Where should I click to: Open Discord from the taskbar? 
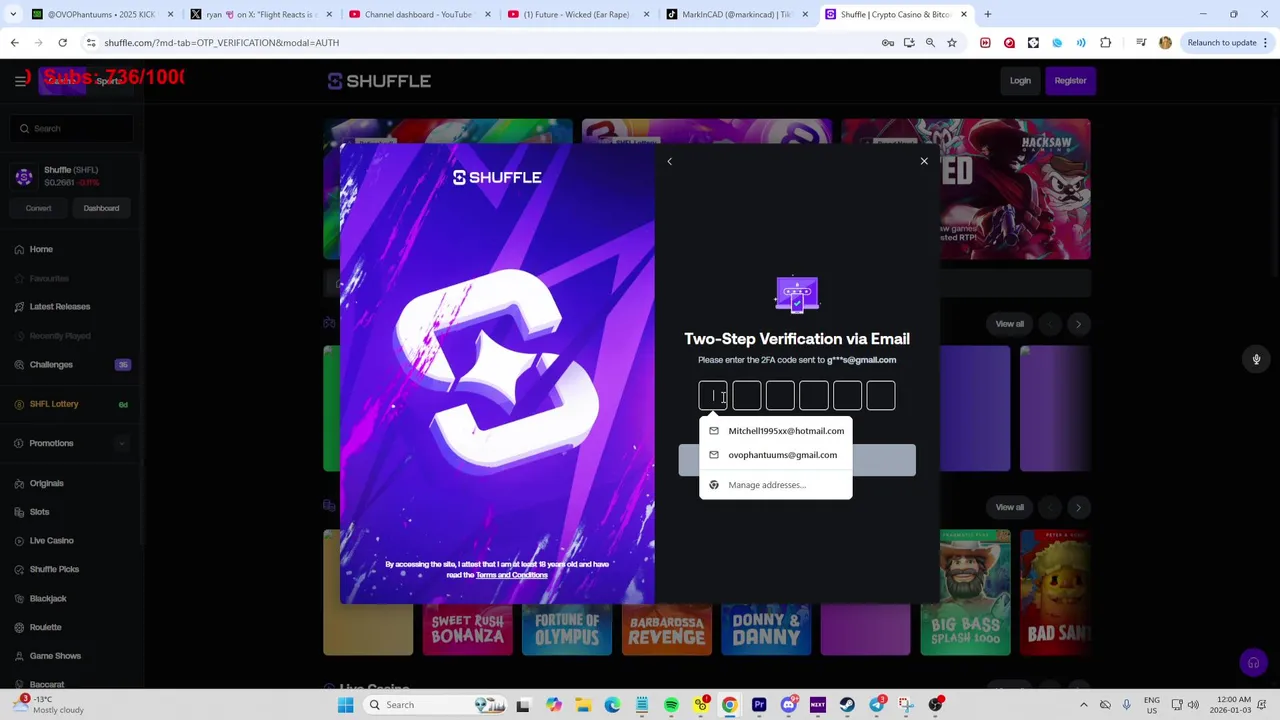(788, 705)
